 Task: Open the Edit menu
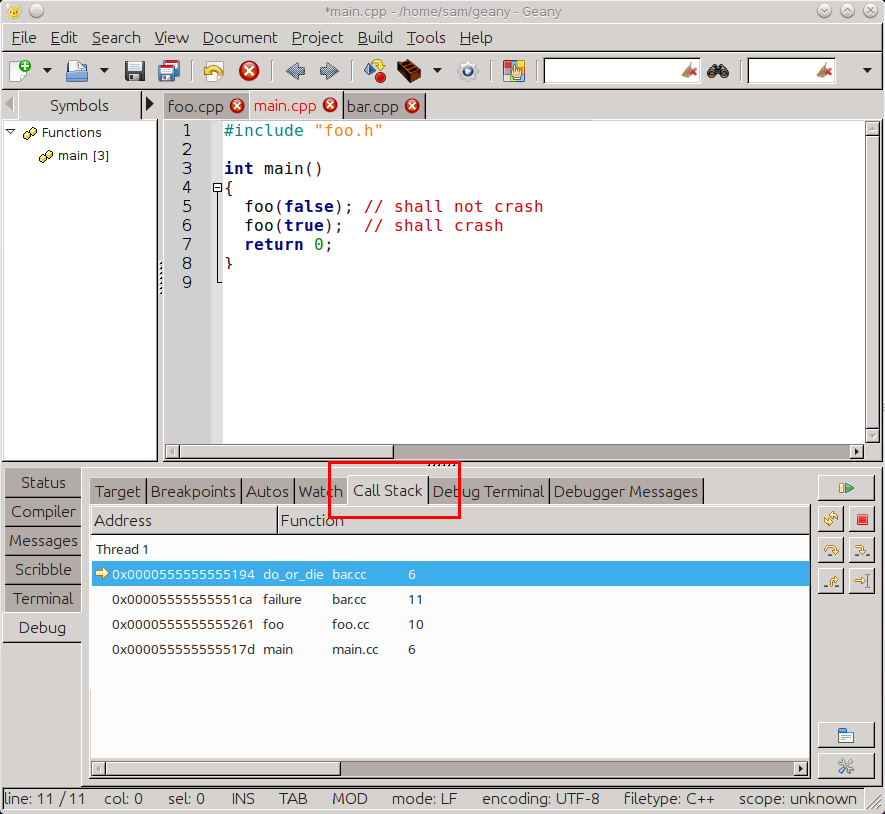(x=64, y=38)
